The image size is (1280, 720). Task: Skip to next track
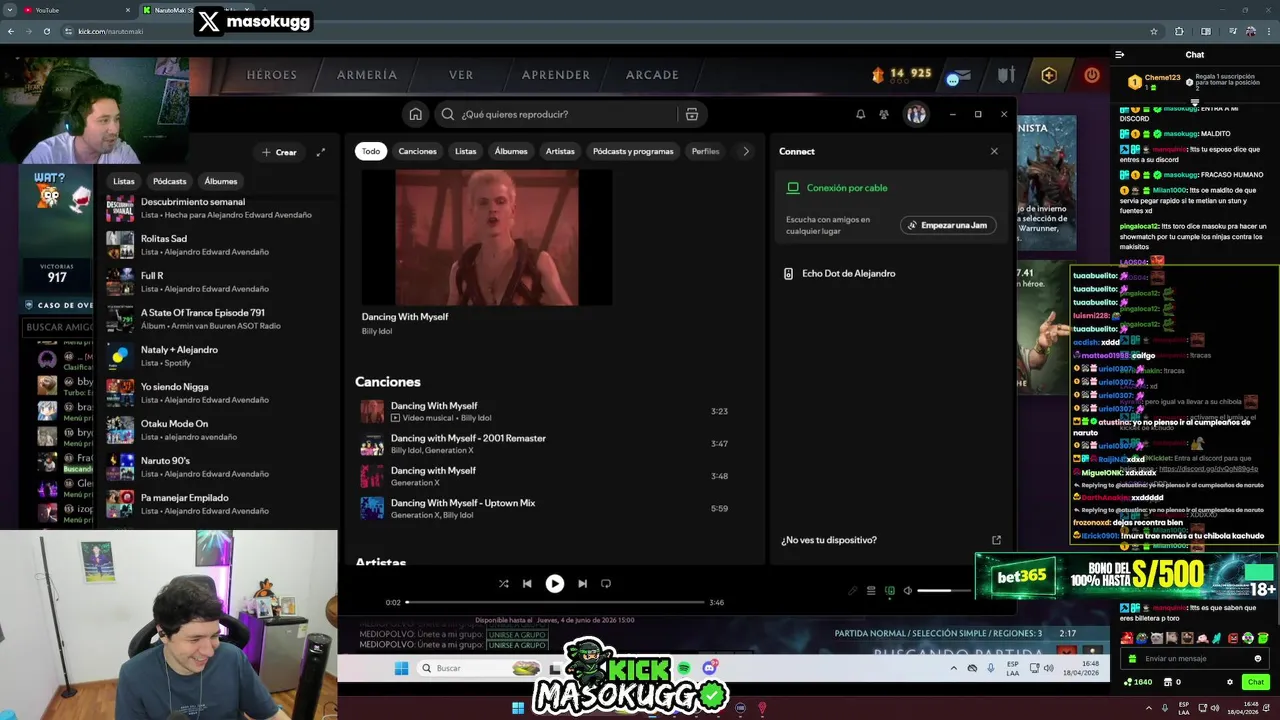[x=582, y=584]
